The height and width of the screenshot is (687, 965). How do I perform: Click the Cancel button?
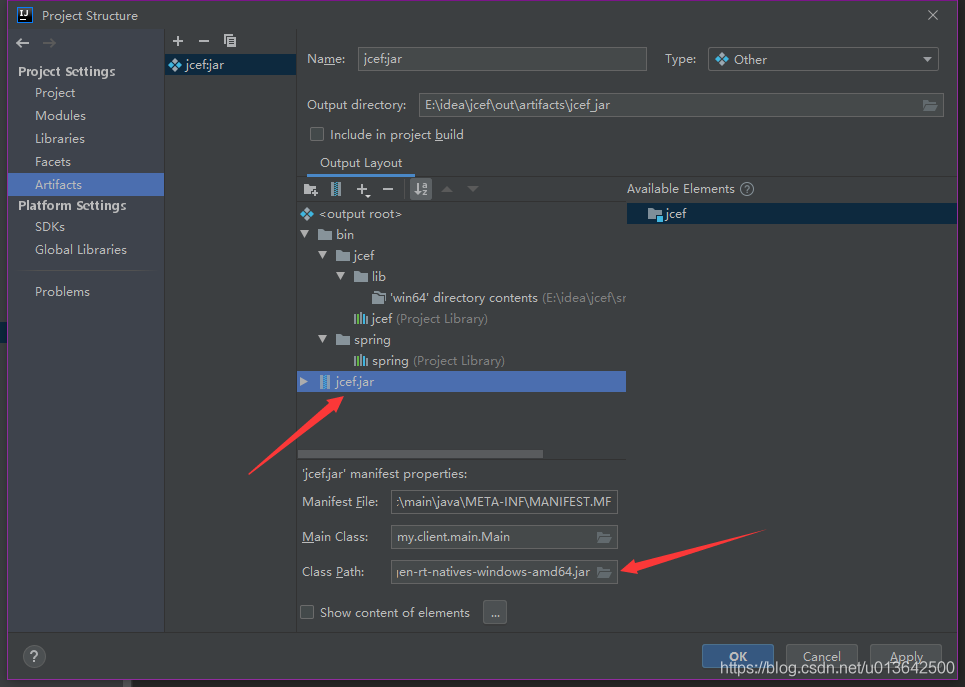click(822, 656)
